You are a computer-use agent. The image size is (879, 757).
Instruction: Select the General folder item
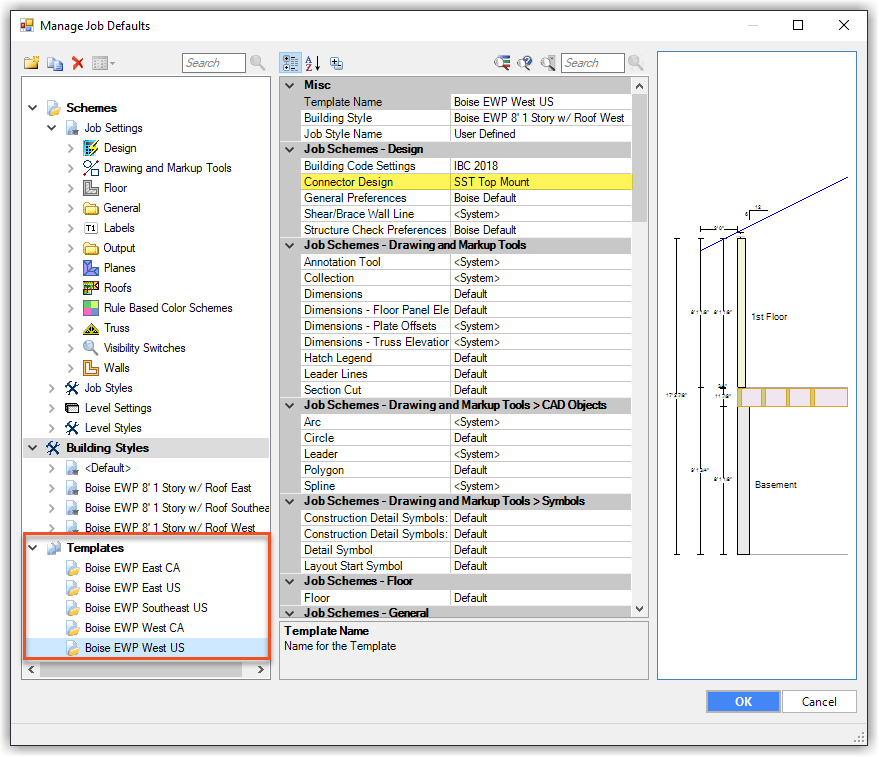pyautogui.click(x=122, y=208)
